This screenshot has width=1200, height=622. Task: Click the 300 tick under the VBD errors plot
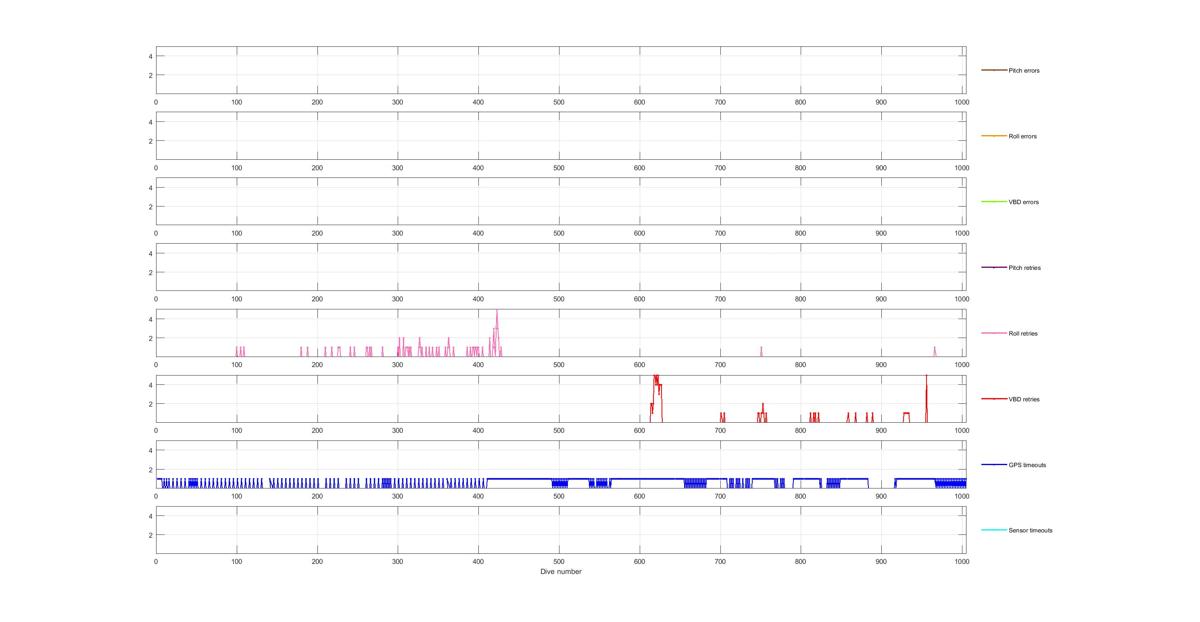coord(398,233)
